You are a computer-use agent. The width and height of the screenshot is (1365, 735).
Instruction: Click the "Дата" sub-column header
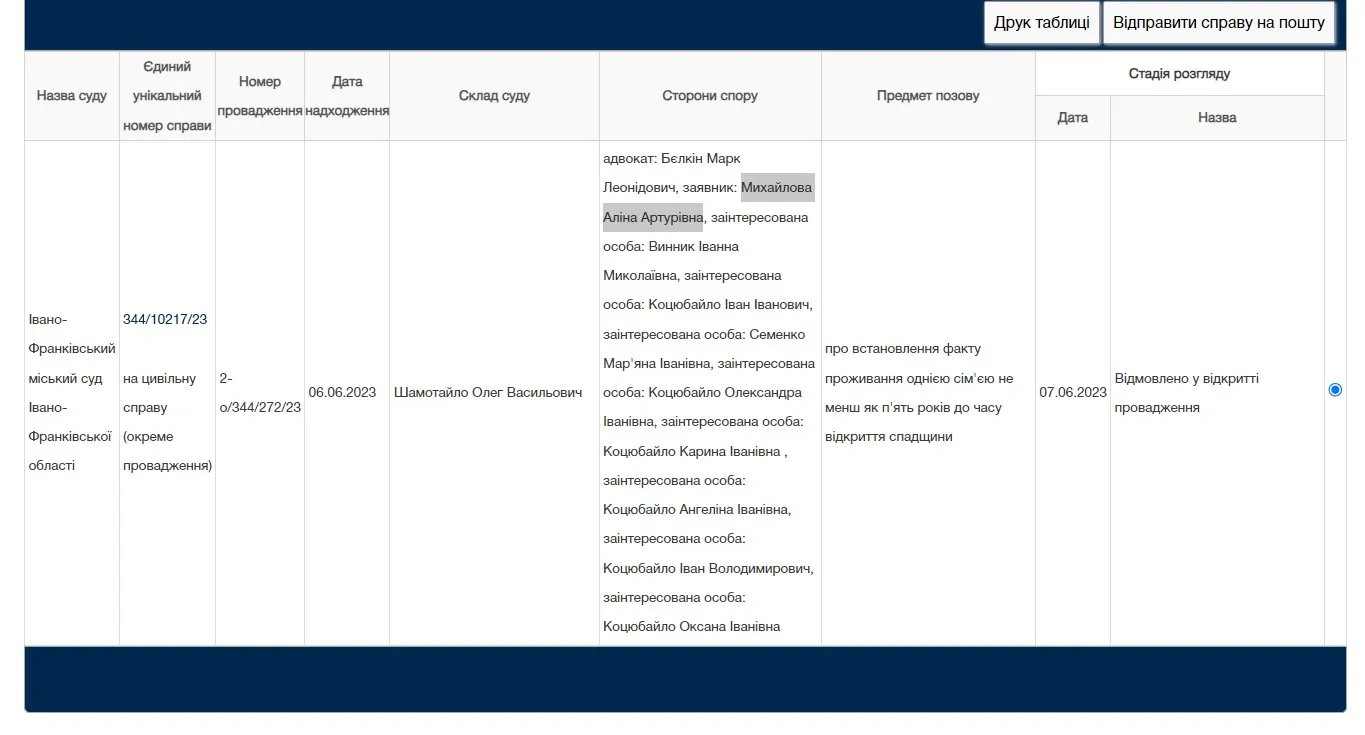click(1072, 118)
